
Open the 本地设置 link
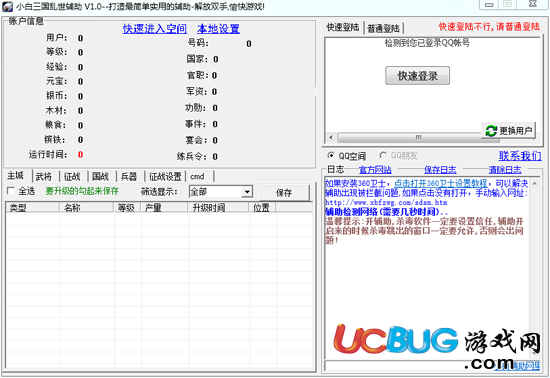tap(219, 29)
